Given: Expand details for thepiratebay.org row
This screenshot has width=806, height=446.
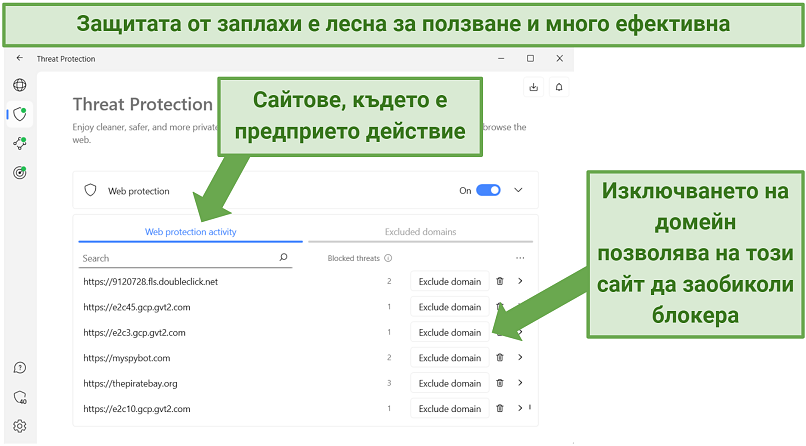Looking at the screenshot, I should point(520,383).
